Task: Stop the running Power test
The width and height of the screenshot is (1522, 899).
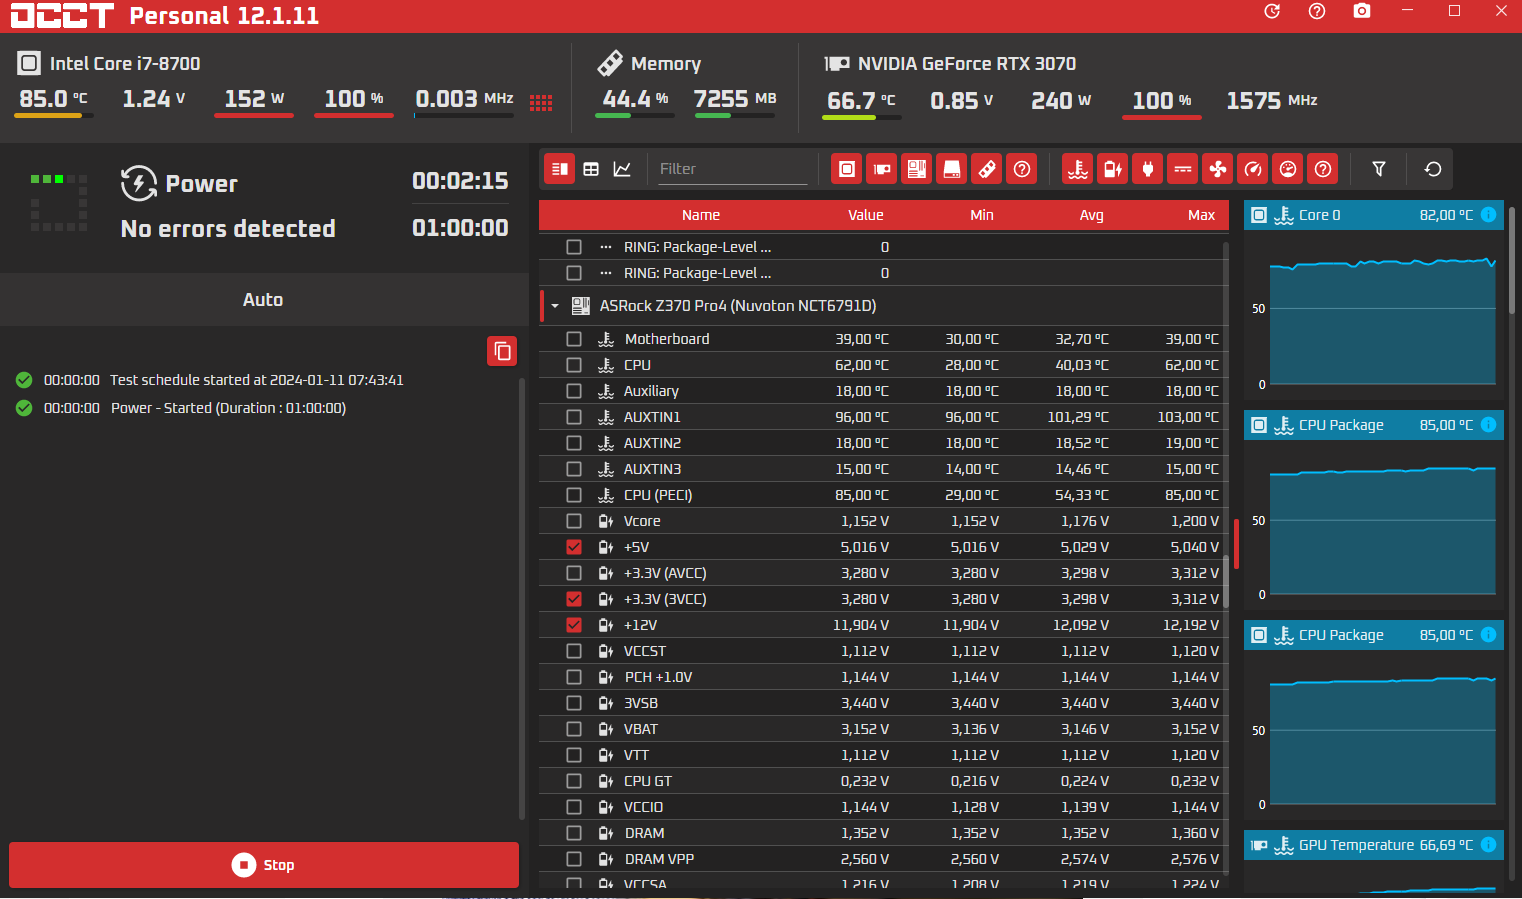Action: tap(264, 865)
